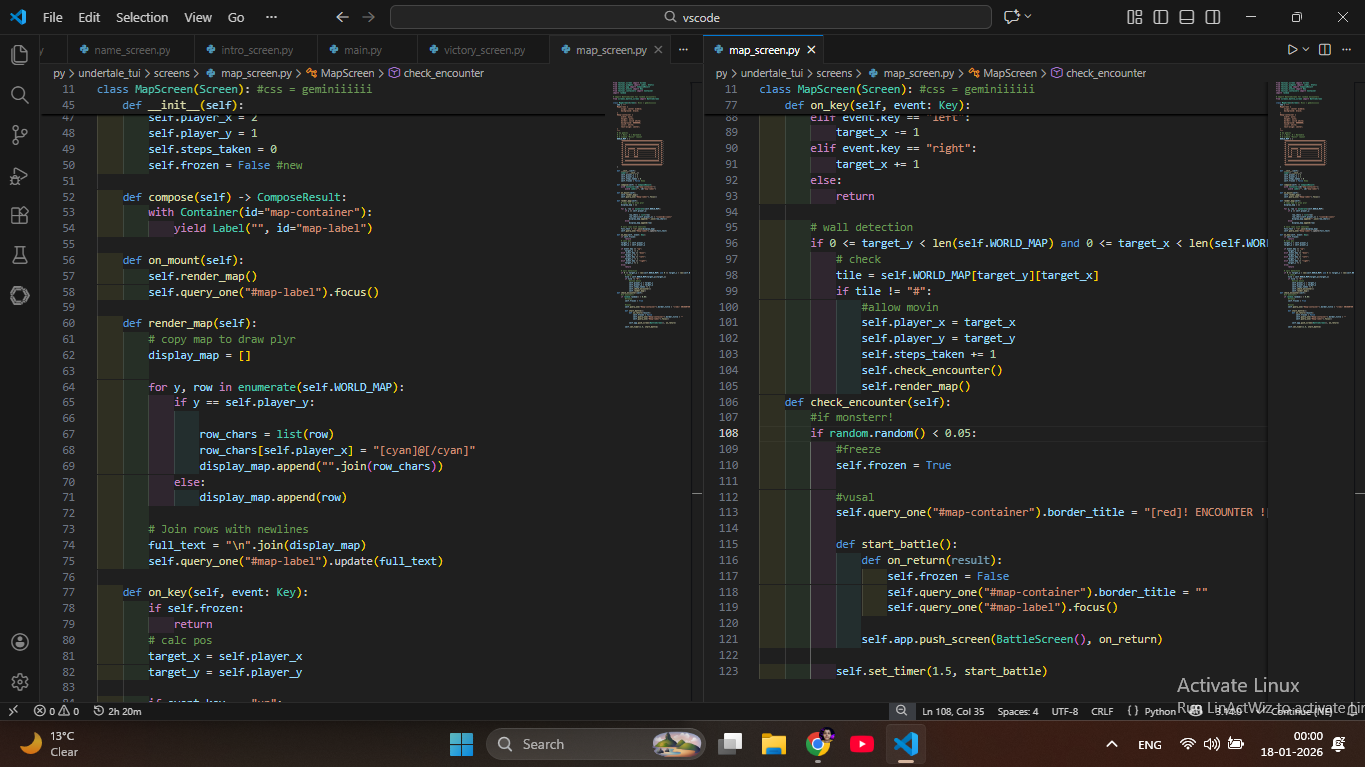1365x767 pixels.
Task: Click the Run Python File play button
Action: pyautogui.click(x=1292, y=49)
